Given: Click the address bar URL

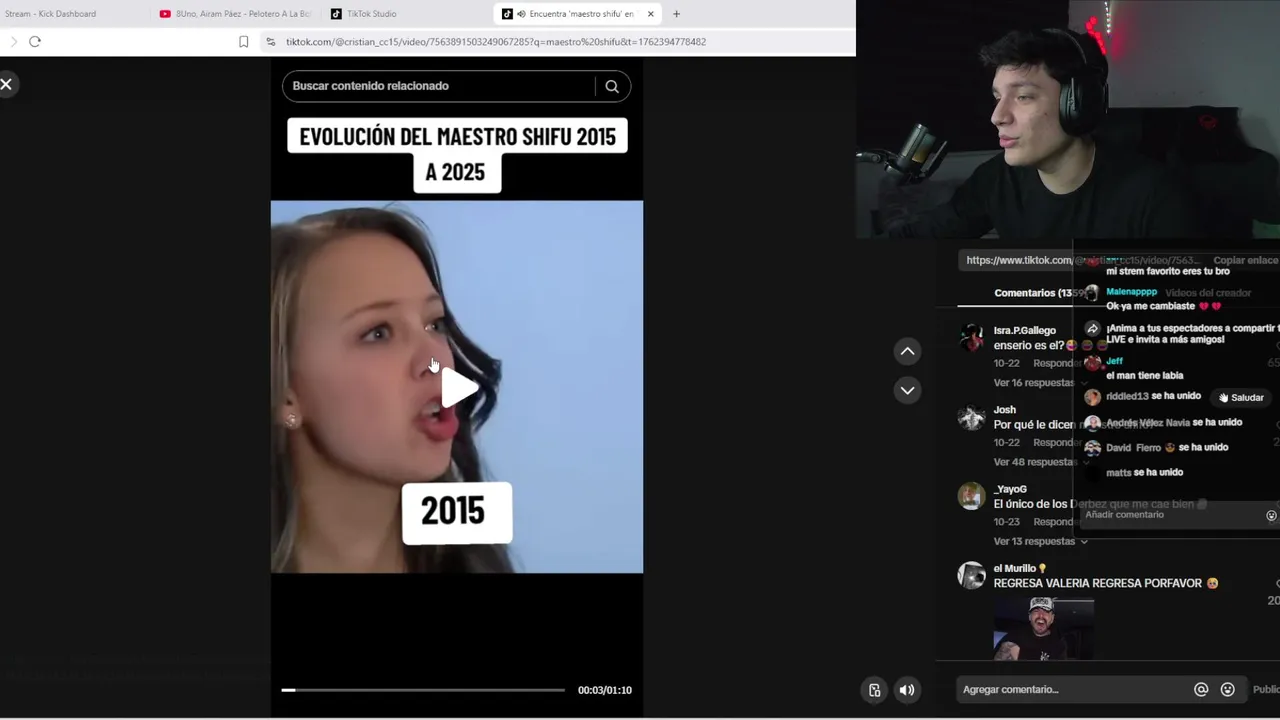Looking at the screenshot, I should (496, 42).
